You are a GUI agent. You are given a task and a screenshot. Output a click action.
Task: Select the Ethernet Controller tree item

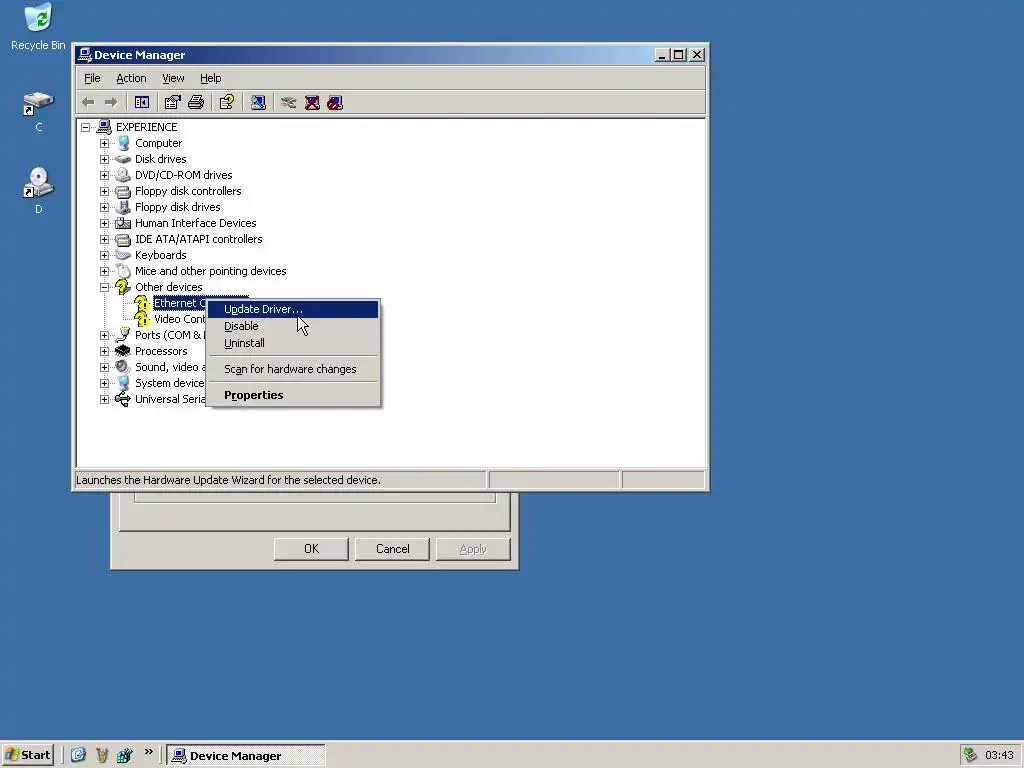point(180,303)
